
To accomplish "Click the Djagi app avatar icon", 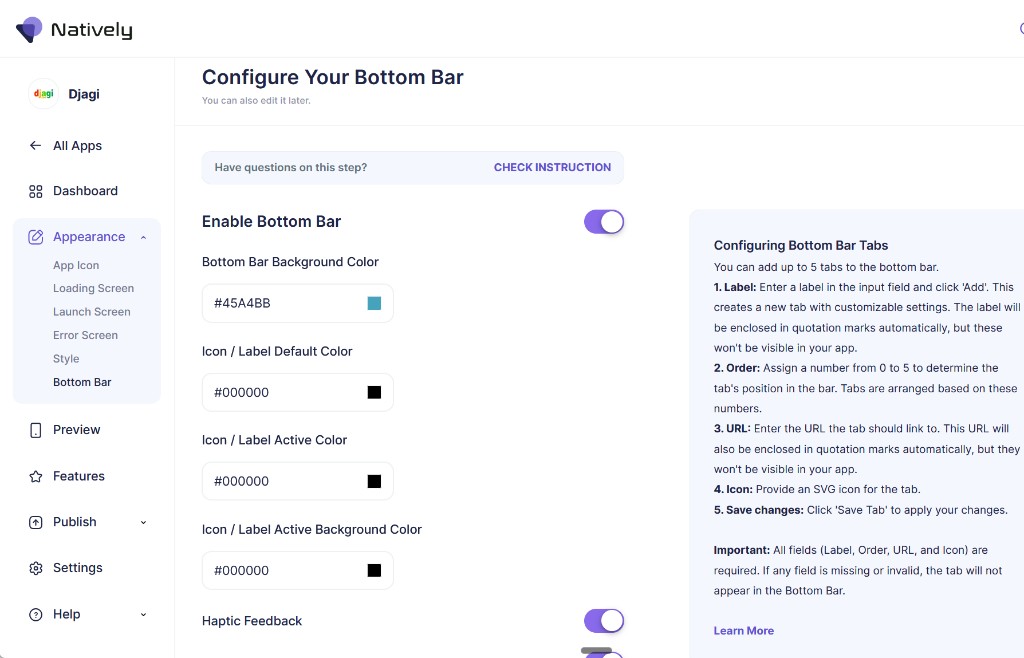I will tap(44, 94).
